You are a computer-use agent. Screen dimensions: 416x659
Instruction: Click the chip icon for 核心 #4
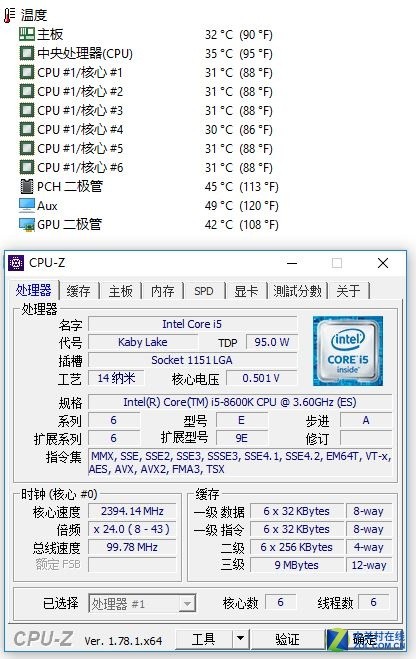coord(26,129)
